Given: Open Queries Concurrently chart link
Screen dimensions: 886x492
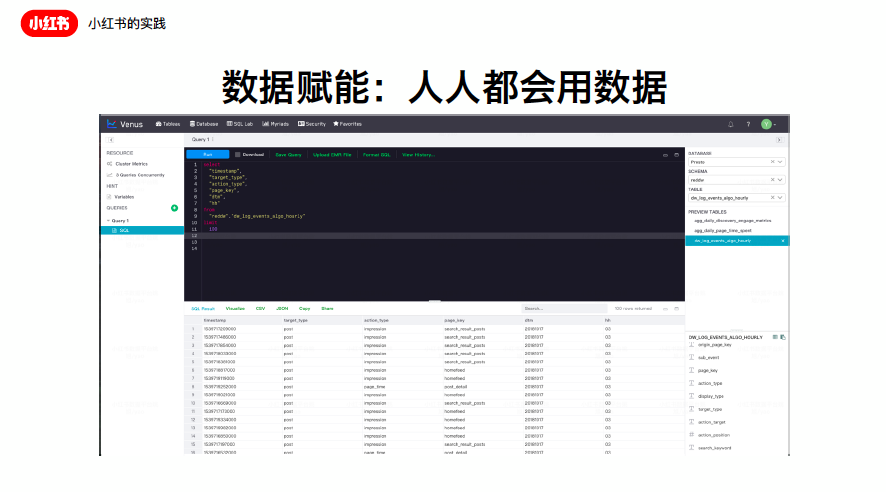Looking at the screenshot, I should [x=136, y=175].
